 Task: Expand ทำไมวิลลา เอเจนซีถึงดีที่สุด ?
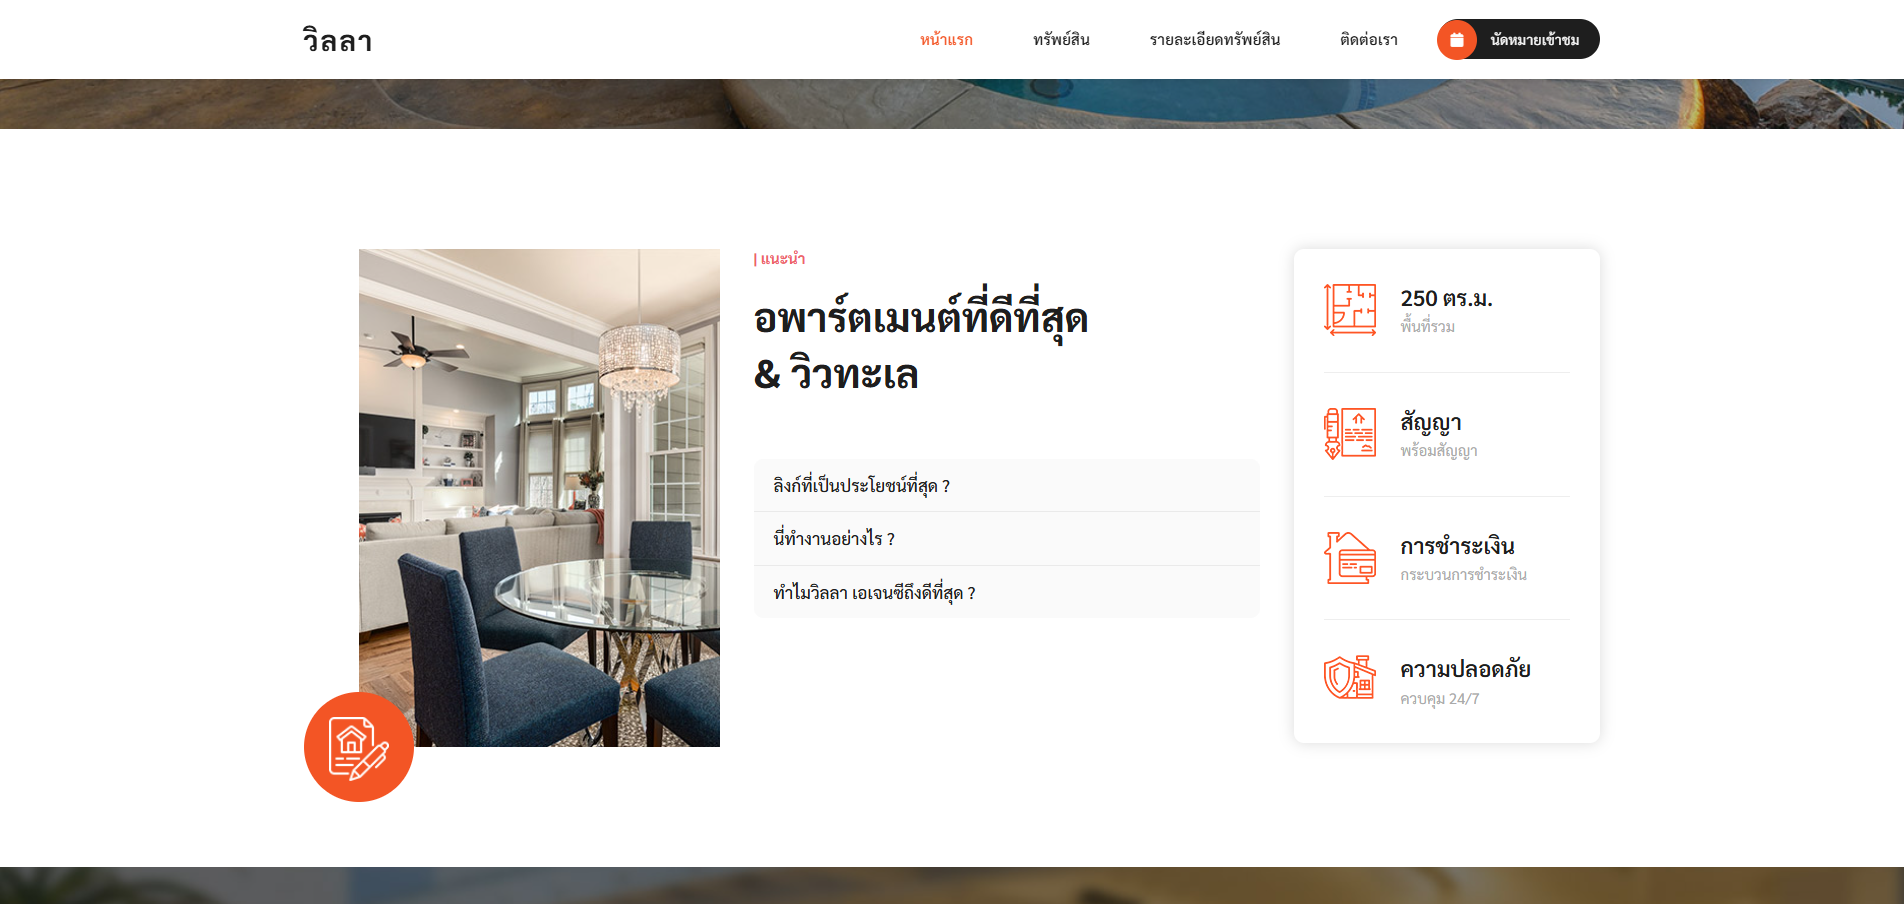tap(873, 592)
